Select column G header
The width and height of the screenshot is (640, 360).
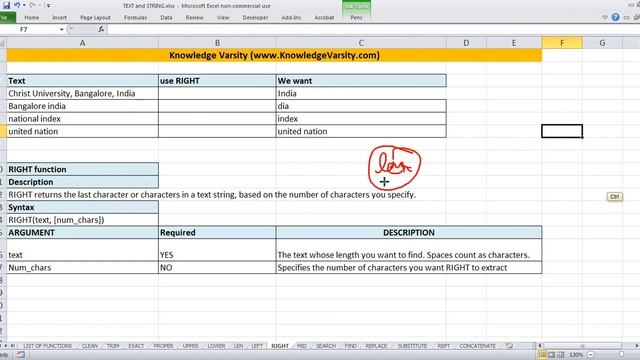602,43
